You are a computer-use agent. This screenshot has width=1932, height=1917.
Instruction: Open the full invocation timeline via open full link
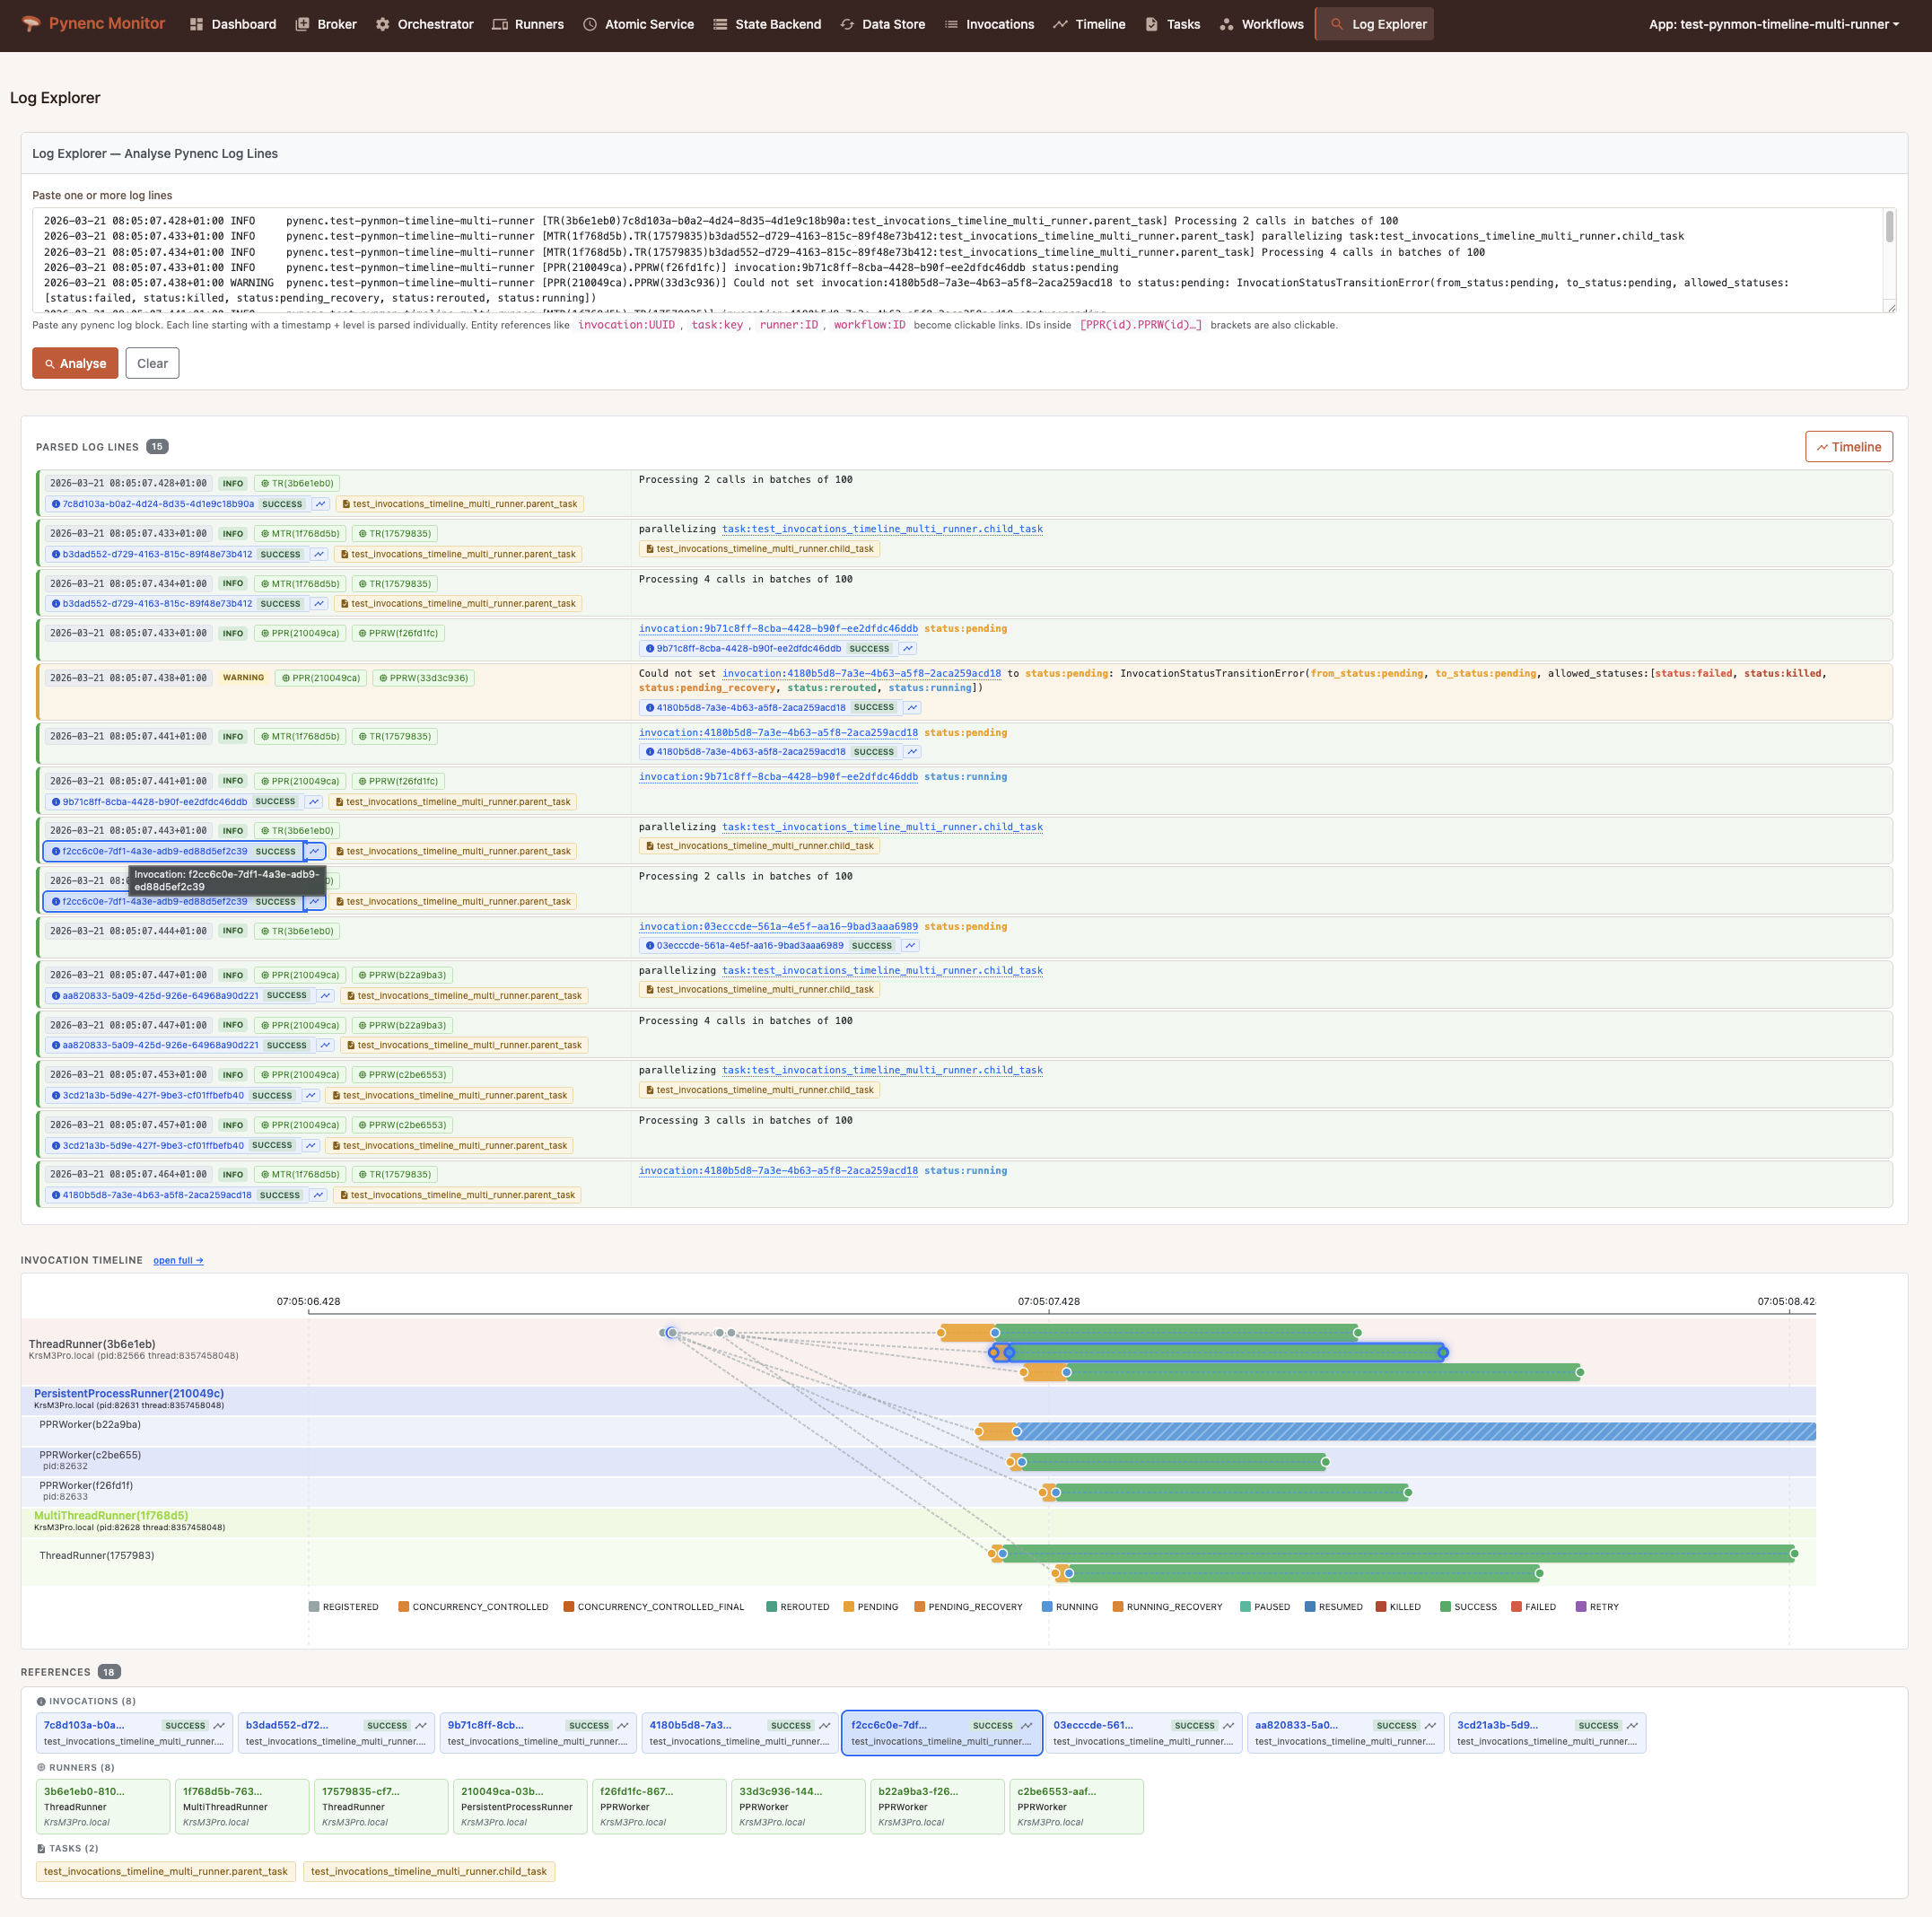(178, 1260)
